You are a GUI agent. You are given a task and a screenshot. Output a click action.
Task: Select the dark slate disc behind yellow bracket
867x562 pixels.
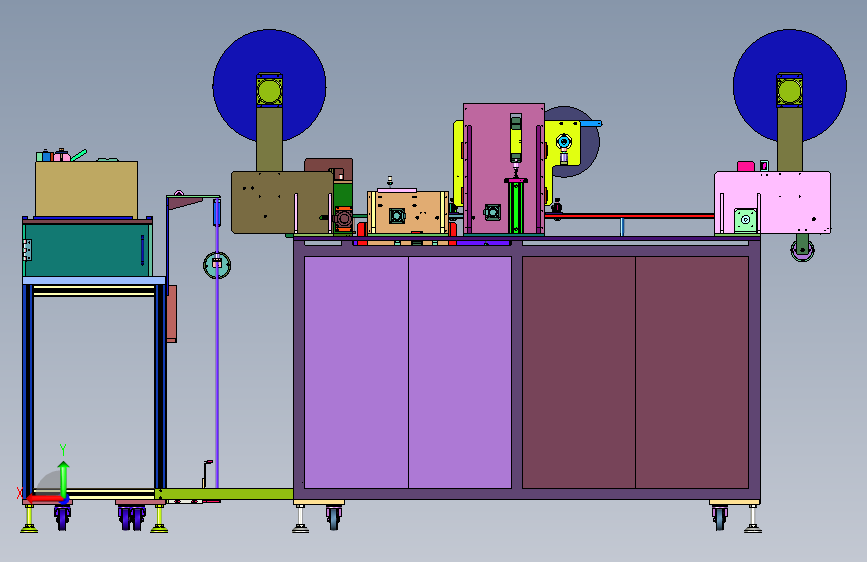(x=589, y=149)
